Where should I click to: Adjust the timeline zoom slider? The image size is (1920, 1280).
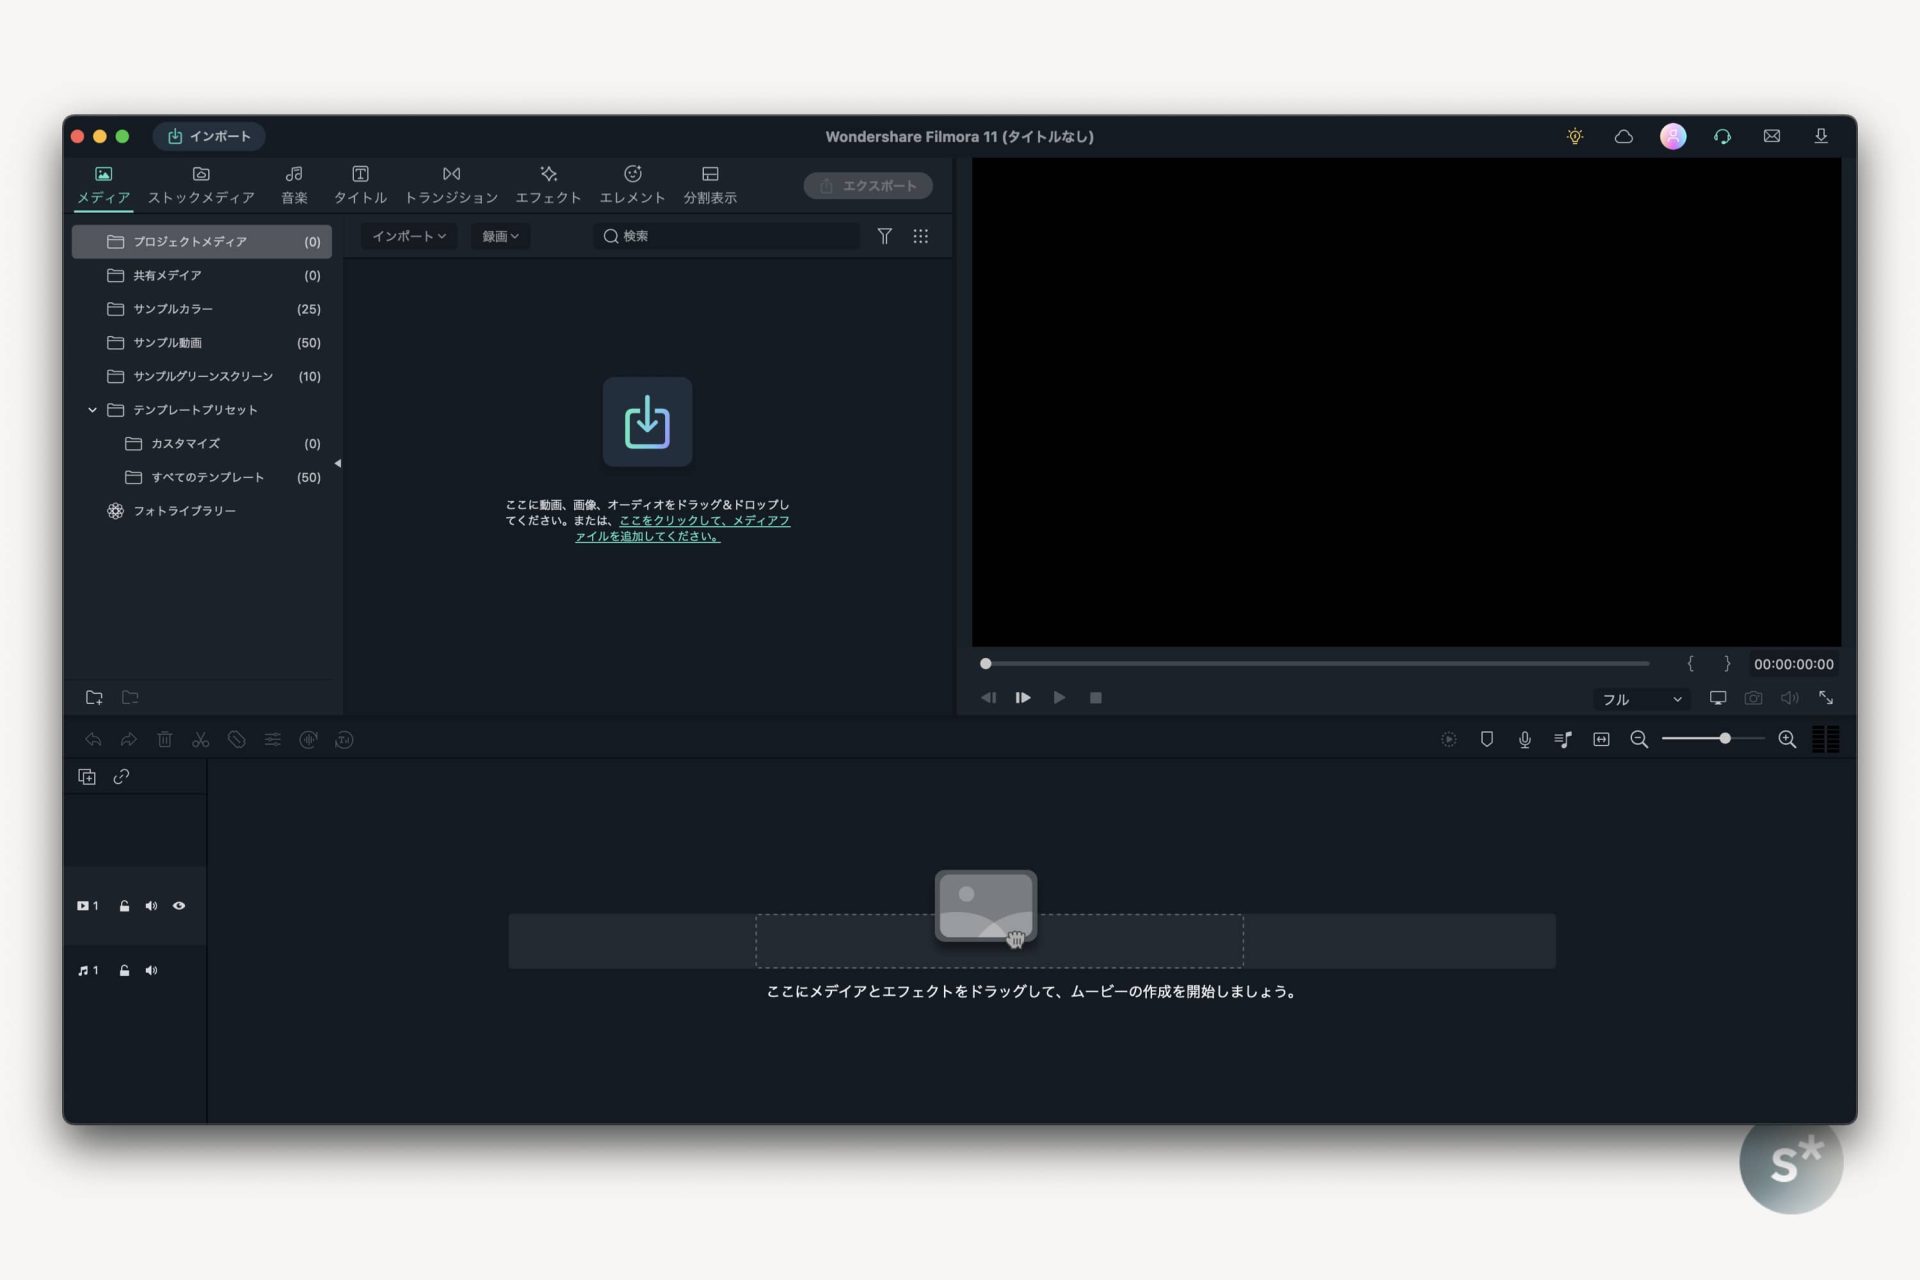[x=1724, y=738]
